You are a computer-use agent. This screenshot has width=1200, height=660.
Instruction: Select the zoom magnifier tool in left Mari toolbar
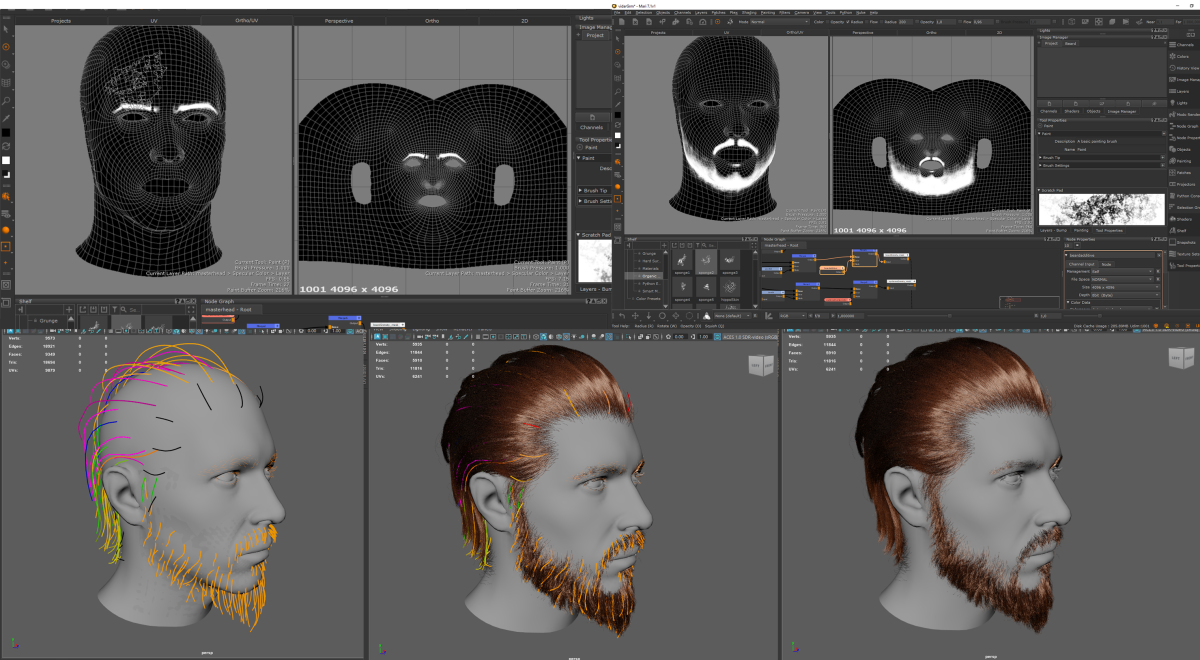click(6, 100)
